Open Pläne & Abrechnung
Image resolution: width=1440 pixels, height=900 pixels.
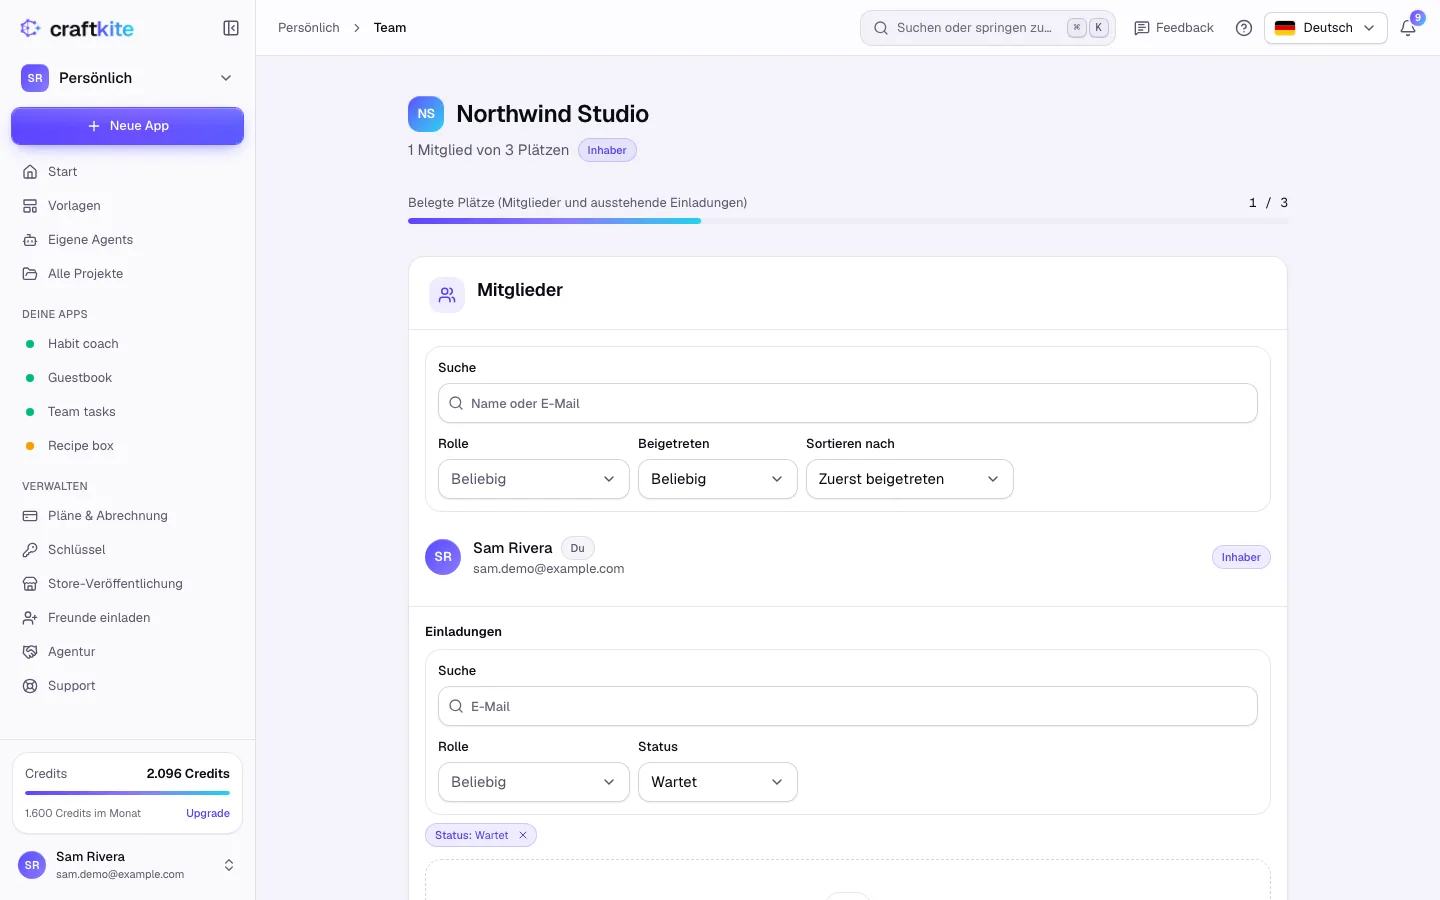(127, 516)
